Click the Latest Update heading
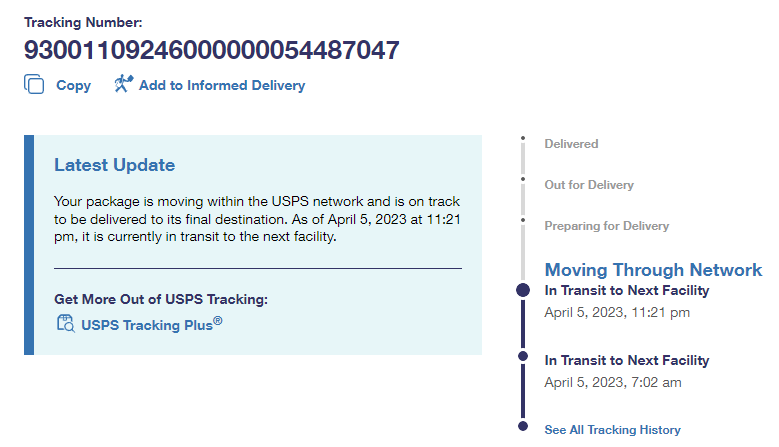The width and height of the screenshot is (779, 447). (x=114, y=165)
